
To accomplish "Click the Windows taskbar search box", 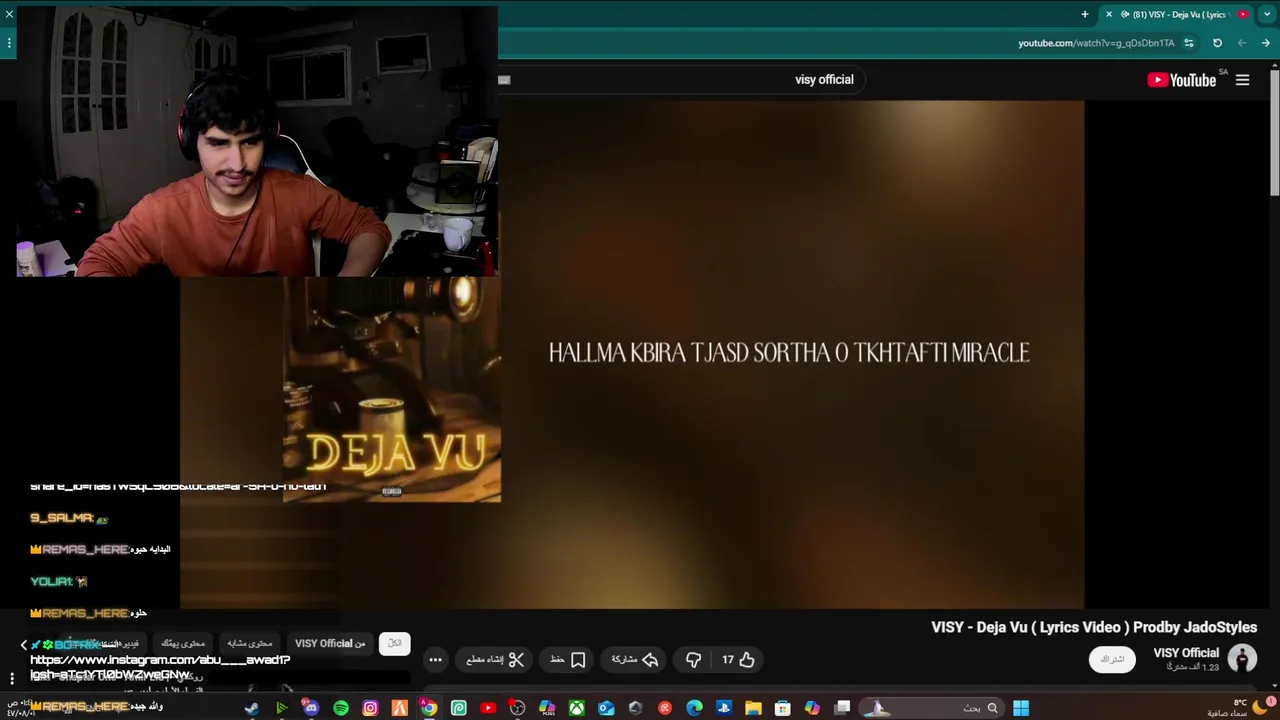I will (930, 708).
